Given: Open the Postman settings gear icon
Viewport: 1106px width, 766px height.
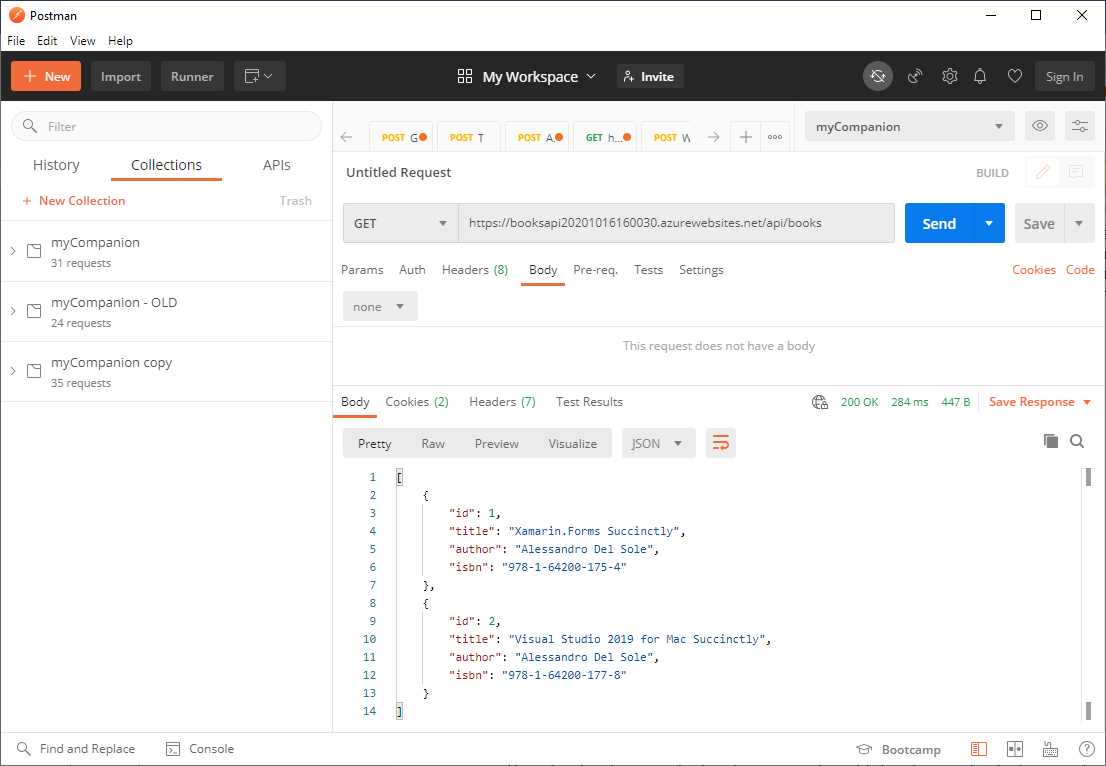Looking at the screenshot, I should pyautogui.click(x=950, y=76).
